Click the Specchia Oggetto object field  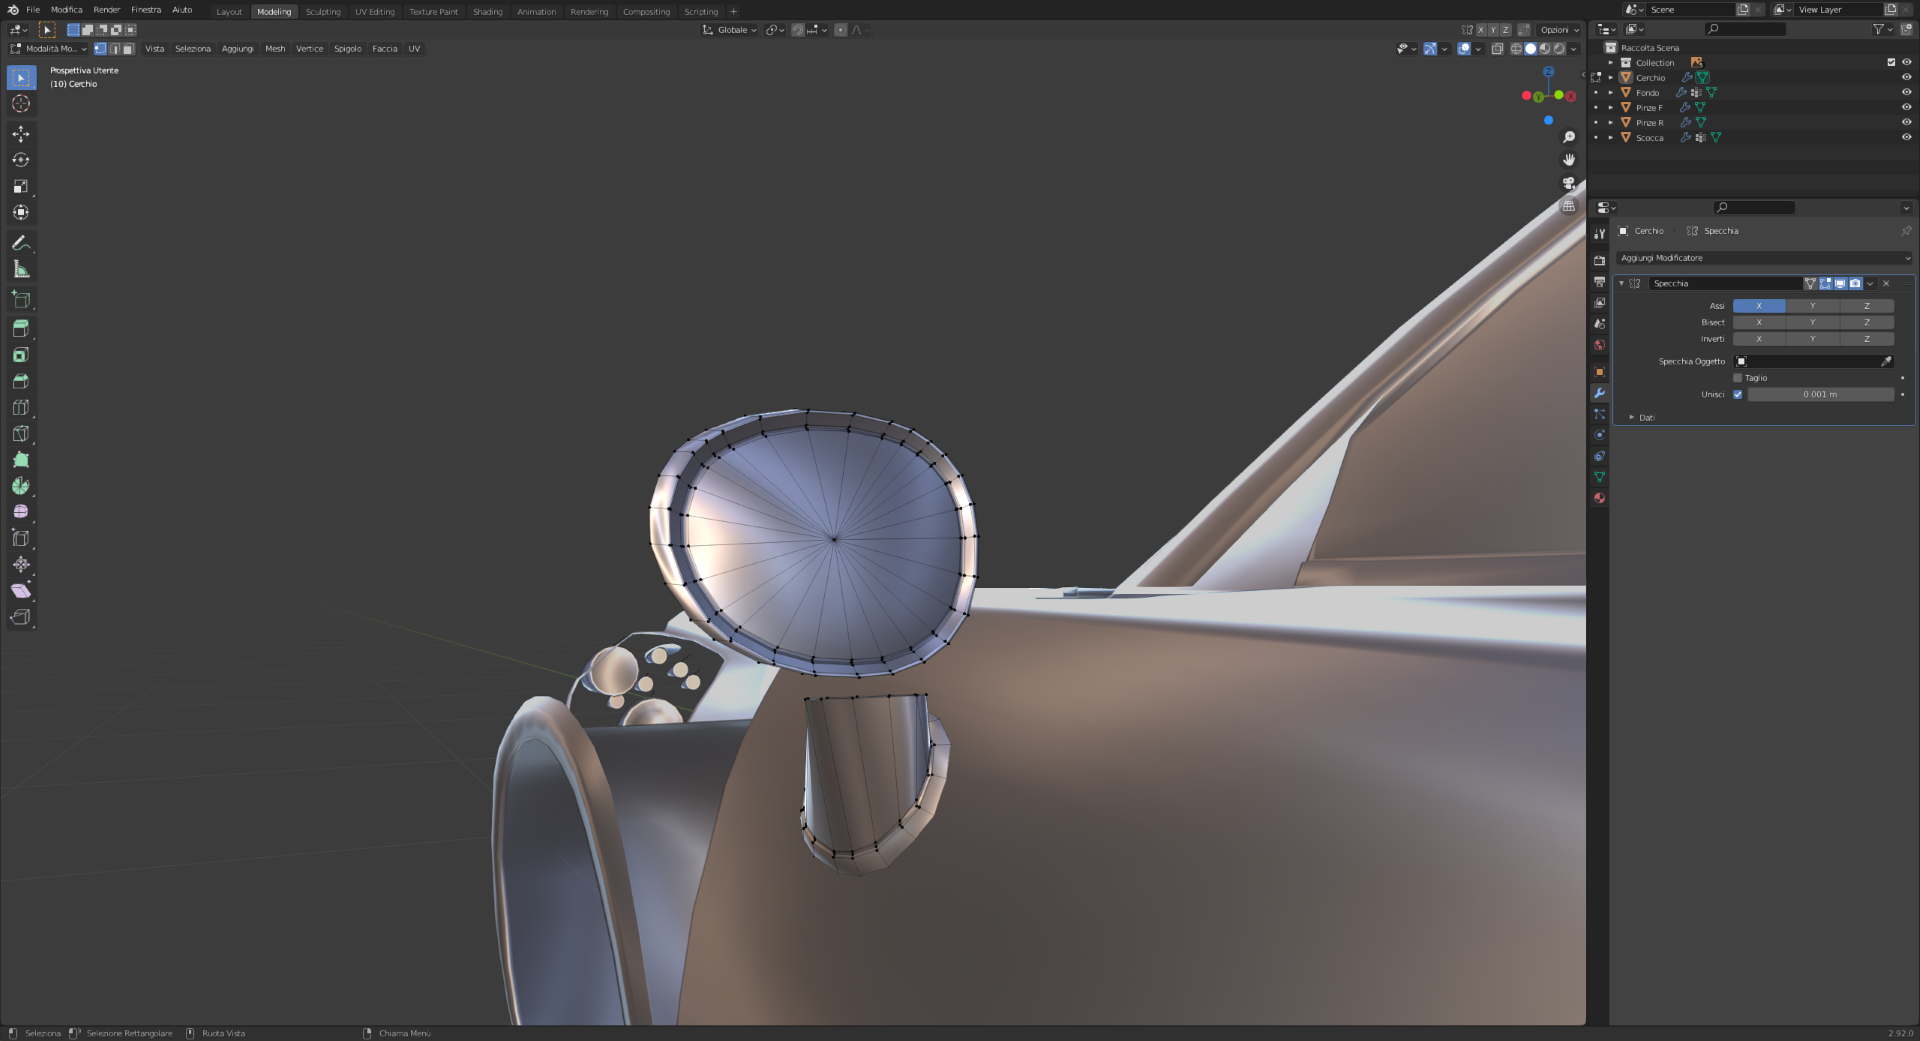pyautogui.click(x=1813, y=361)
